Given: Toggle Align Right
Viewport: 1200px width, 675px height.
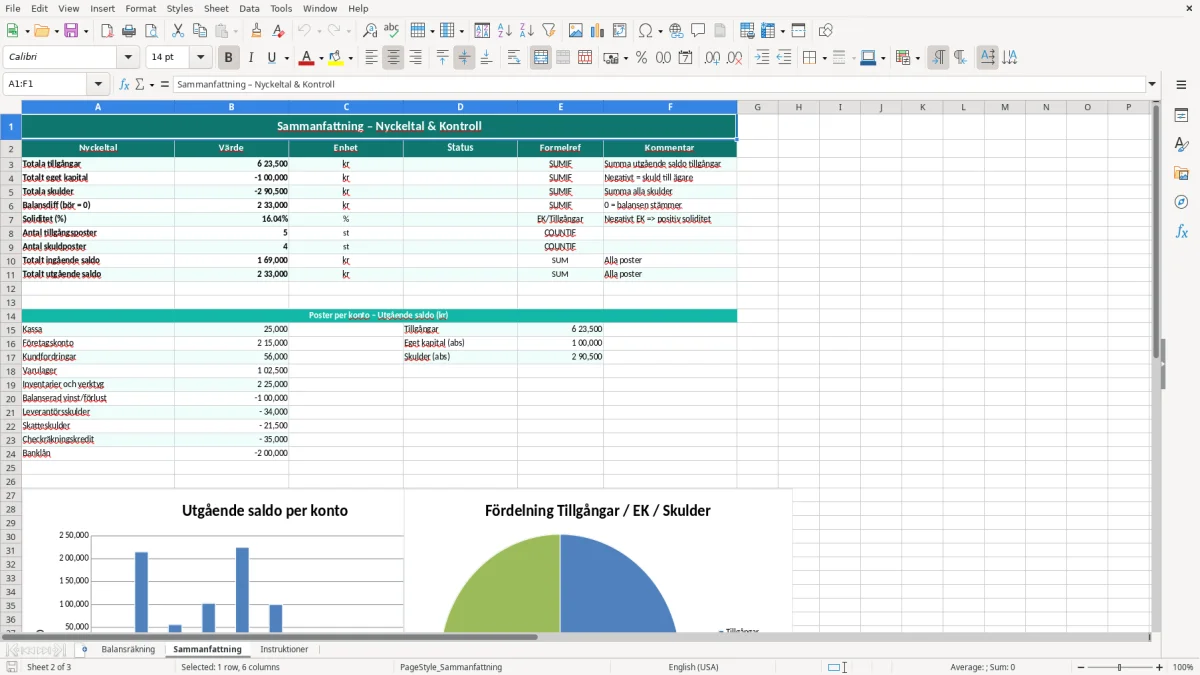Looking at the screenshot, I should point(415,58).
